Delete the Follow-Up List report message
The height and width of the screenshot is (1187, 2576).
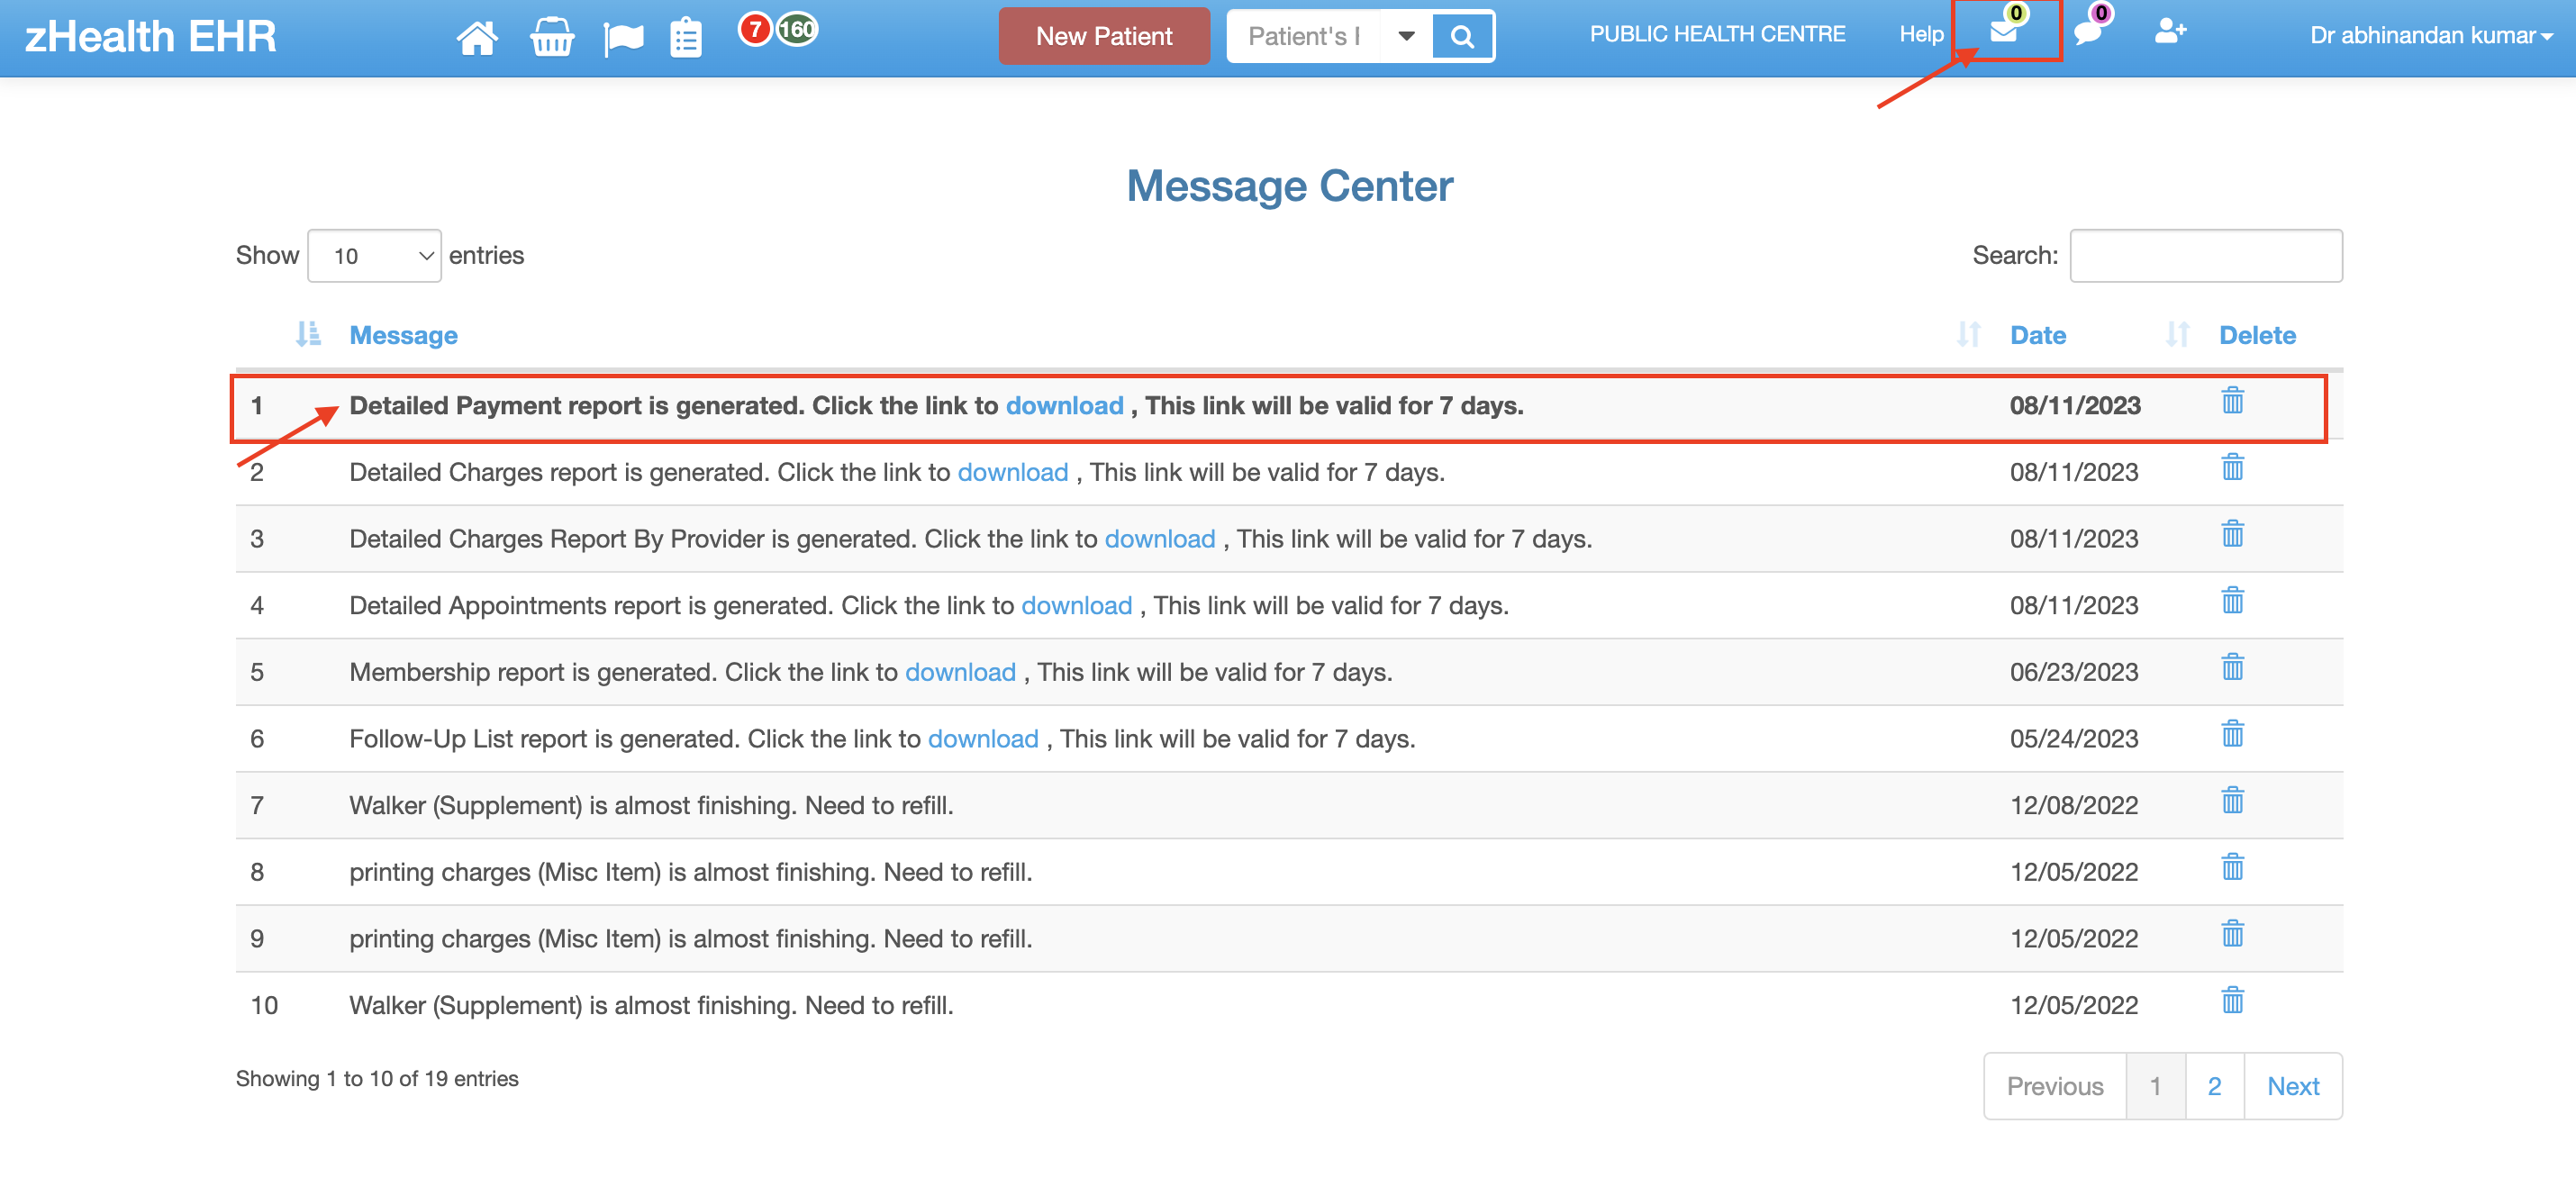point(2232,734)
